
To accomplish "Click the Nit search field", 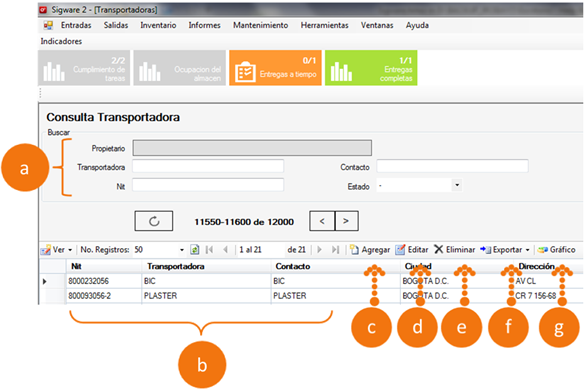I will pos(208,185).
